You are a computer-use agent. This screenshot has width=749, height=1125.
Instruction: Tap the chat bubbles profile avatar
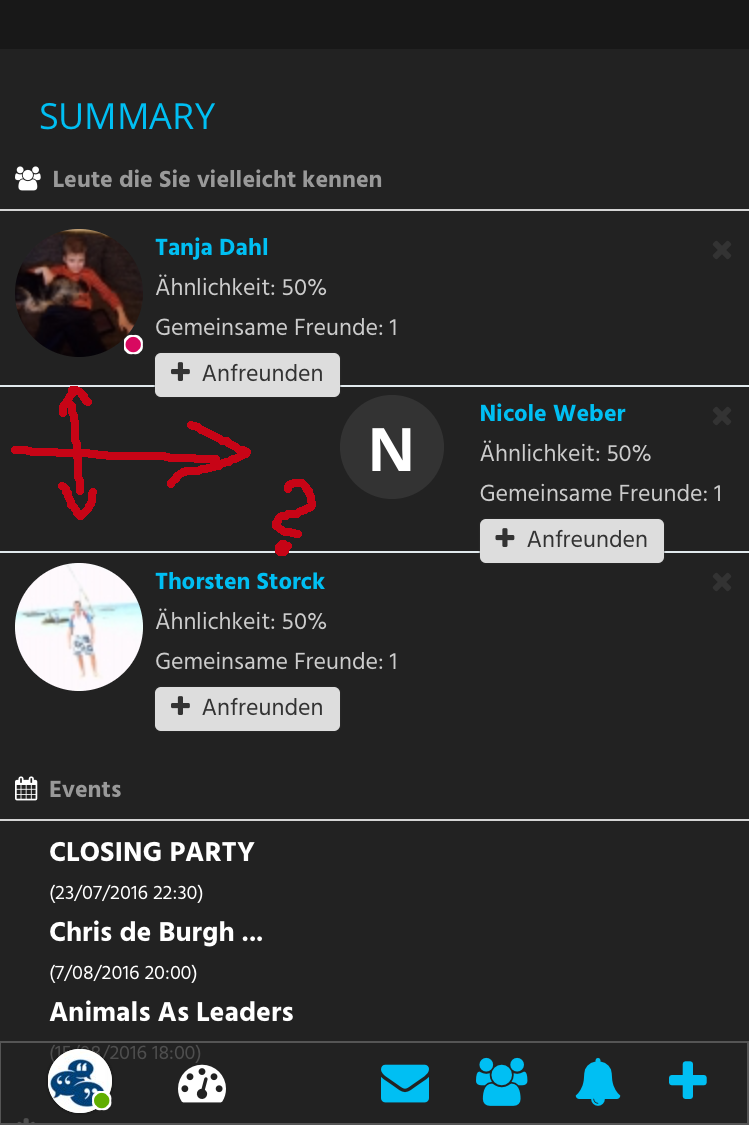[79, 1082]
